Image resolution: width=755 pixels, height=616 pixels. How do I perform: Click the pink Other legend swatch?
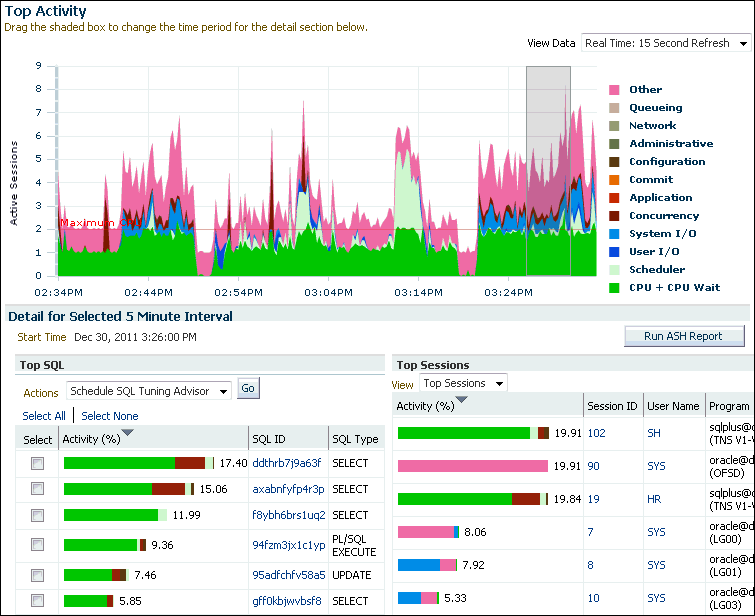point(614,90)
